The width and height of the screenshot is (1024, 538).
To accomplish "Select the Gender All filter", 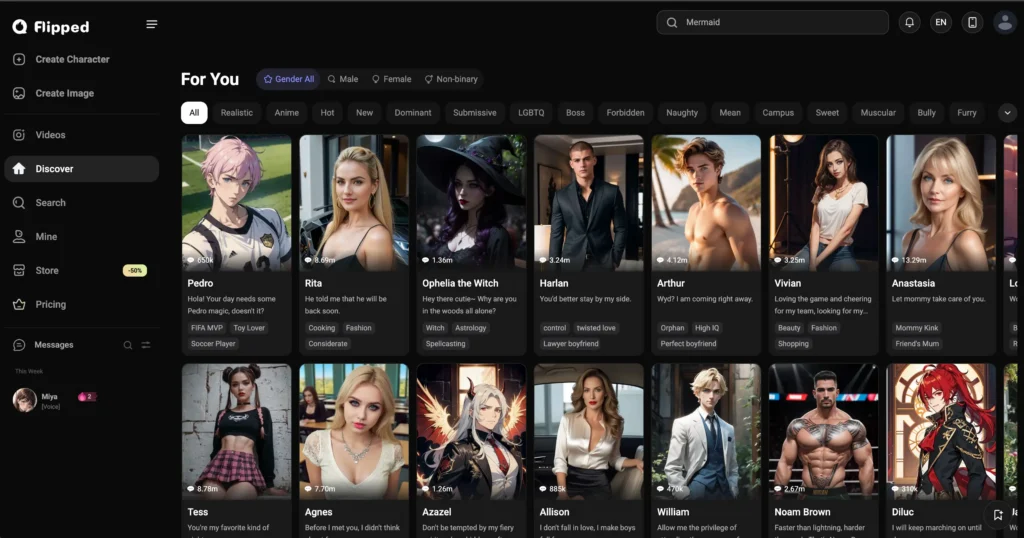I will 289,79.
